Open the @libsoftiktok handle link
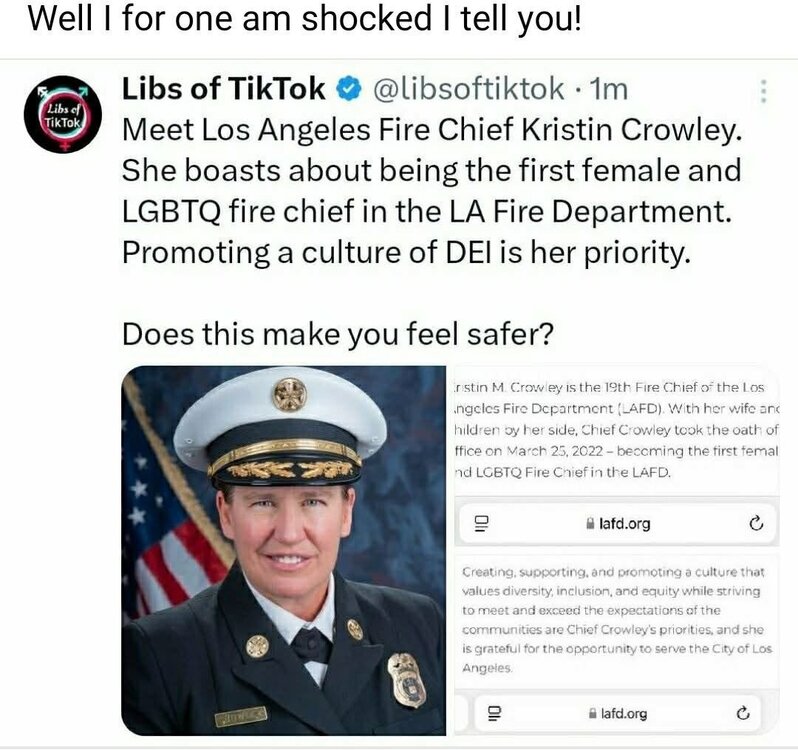The image size is (798, 750). [x=469, y=89]
